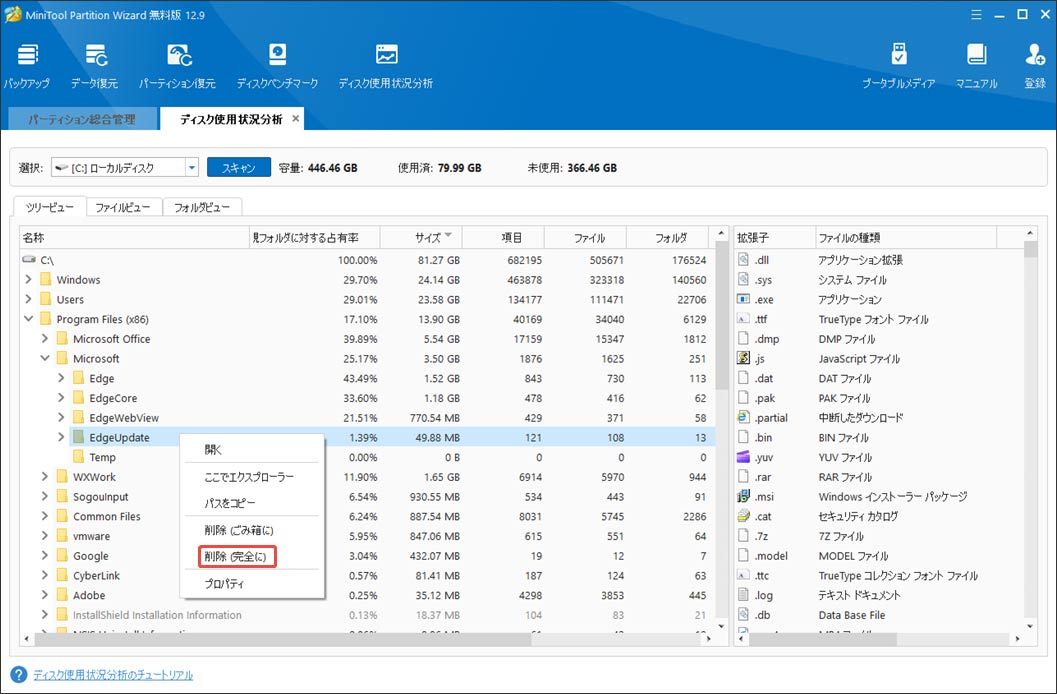Choose 開く from context menu

click(251, 449)
